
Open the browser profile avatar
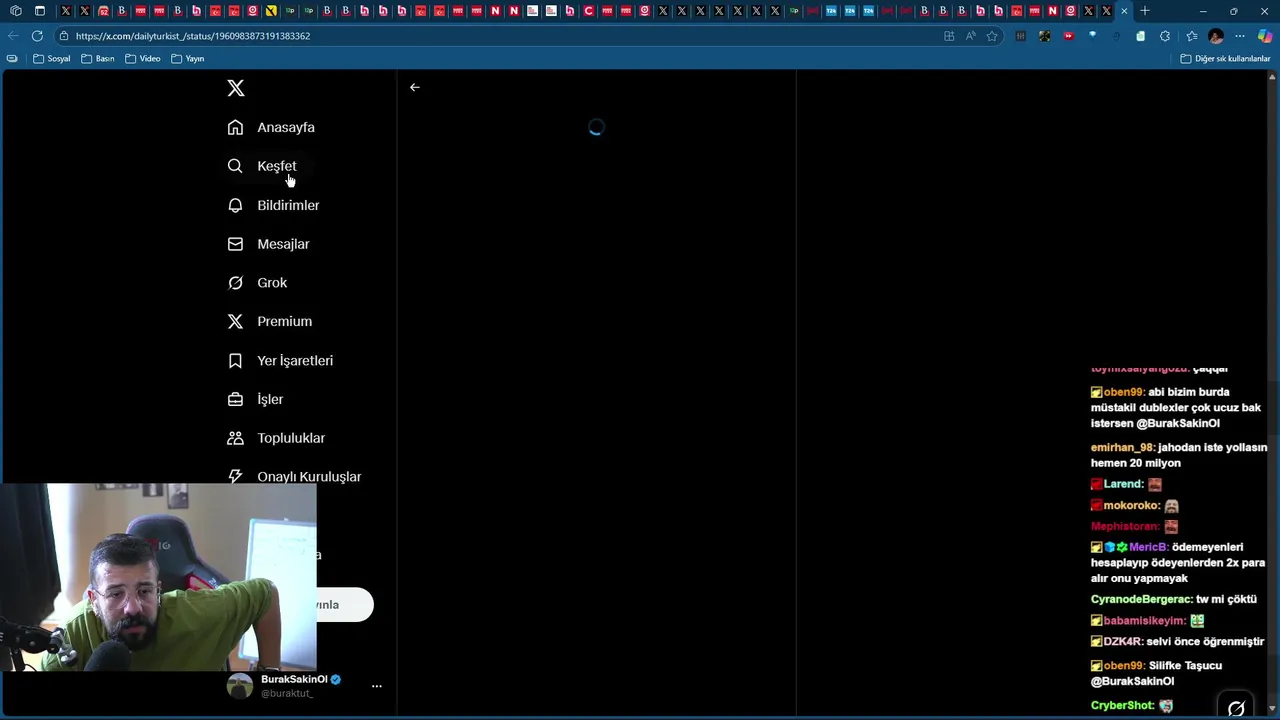tap(1216, 36)
